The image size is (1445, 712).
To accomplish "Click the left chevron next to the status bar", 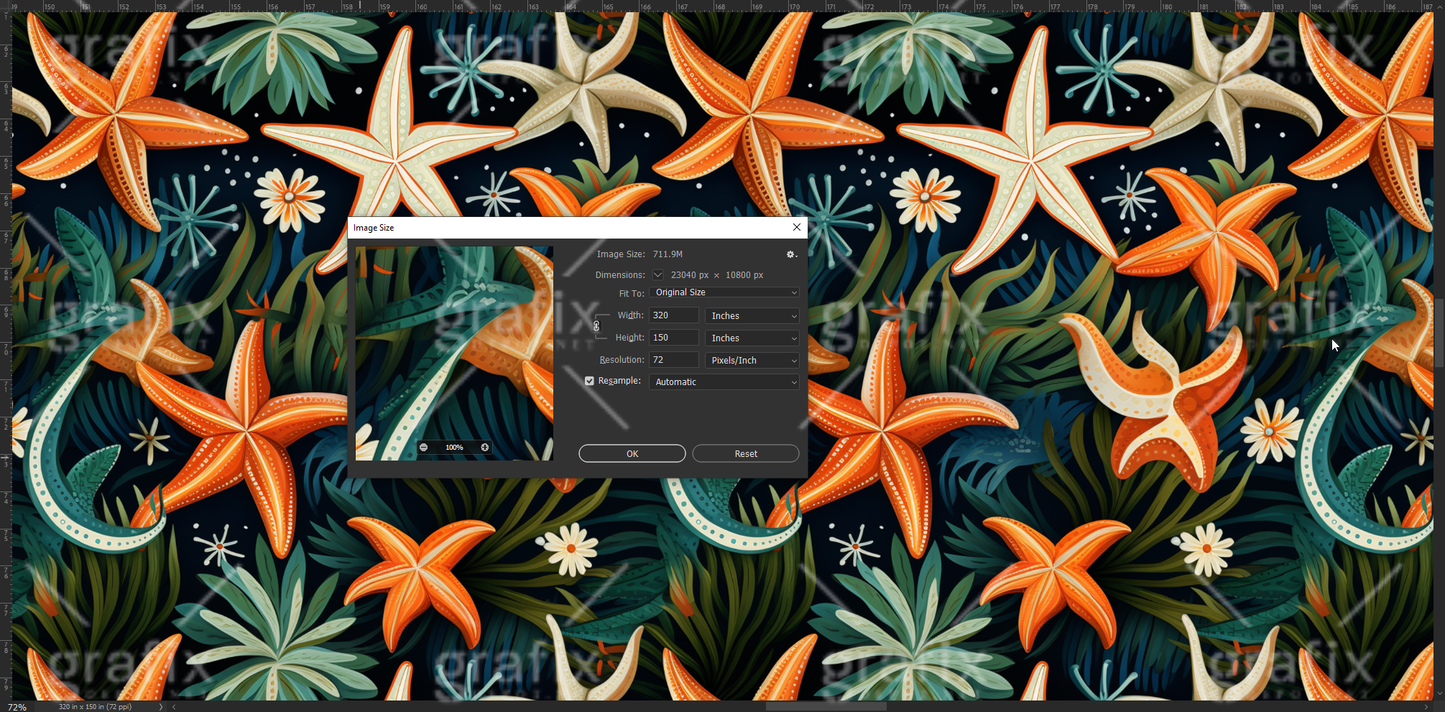I will (x=173, y=706).
